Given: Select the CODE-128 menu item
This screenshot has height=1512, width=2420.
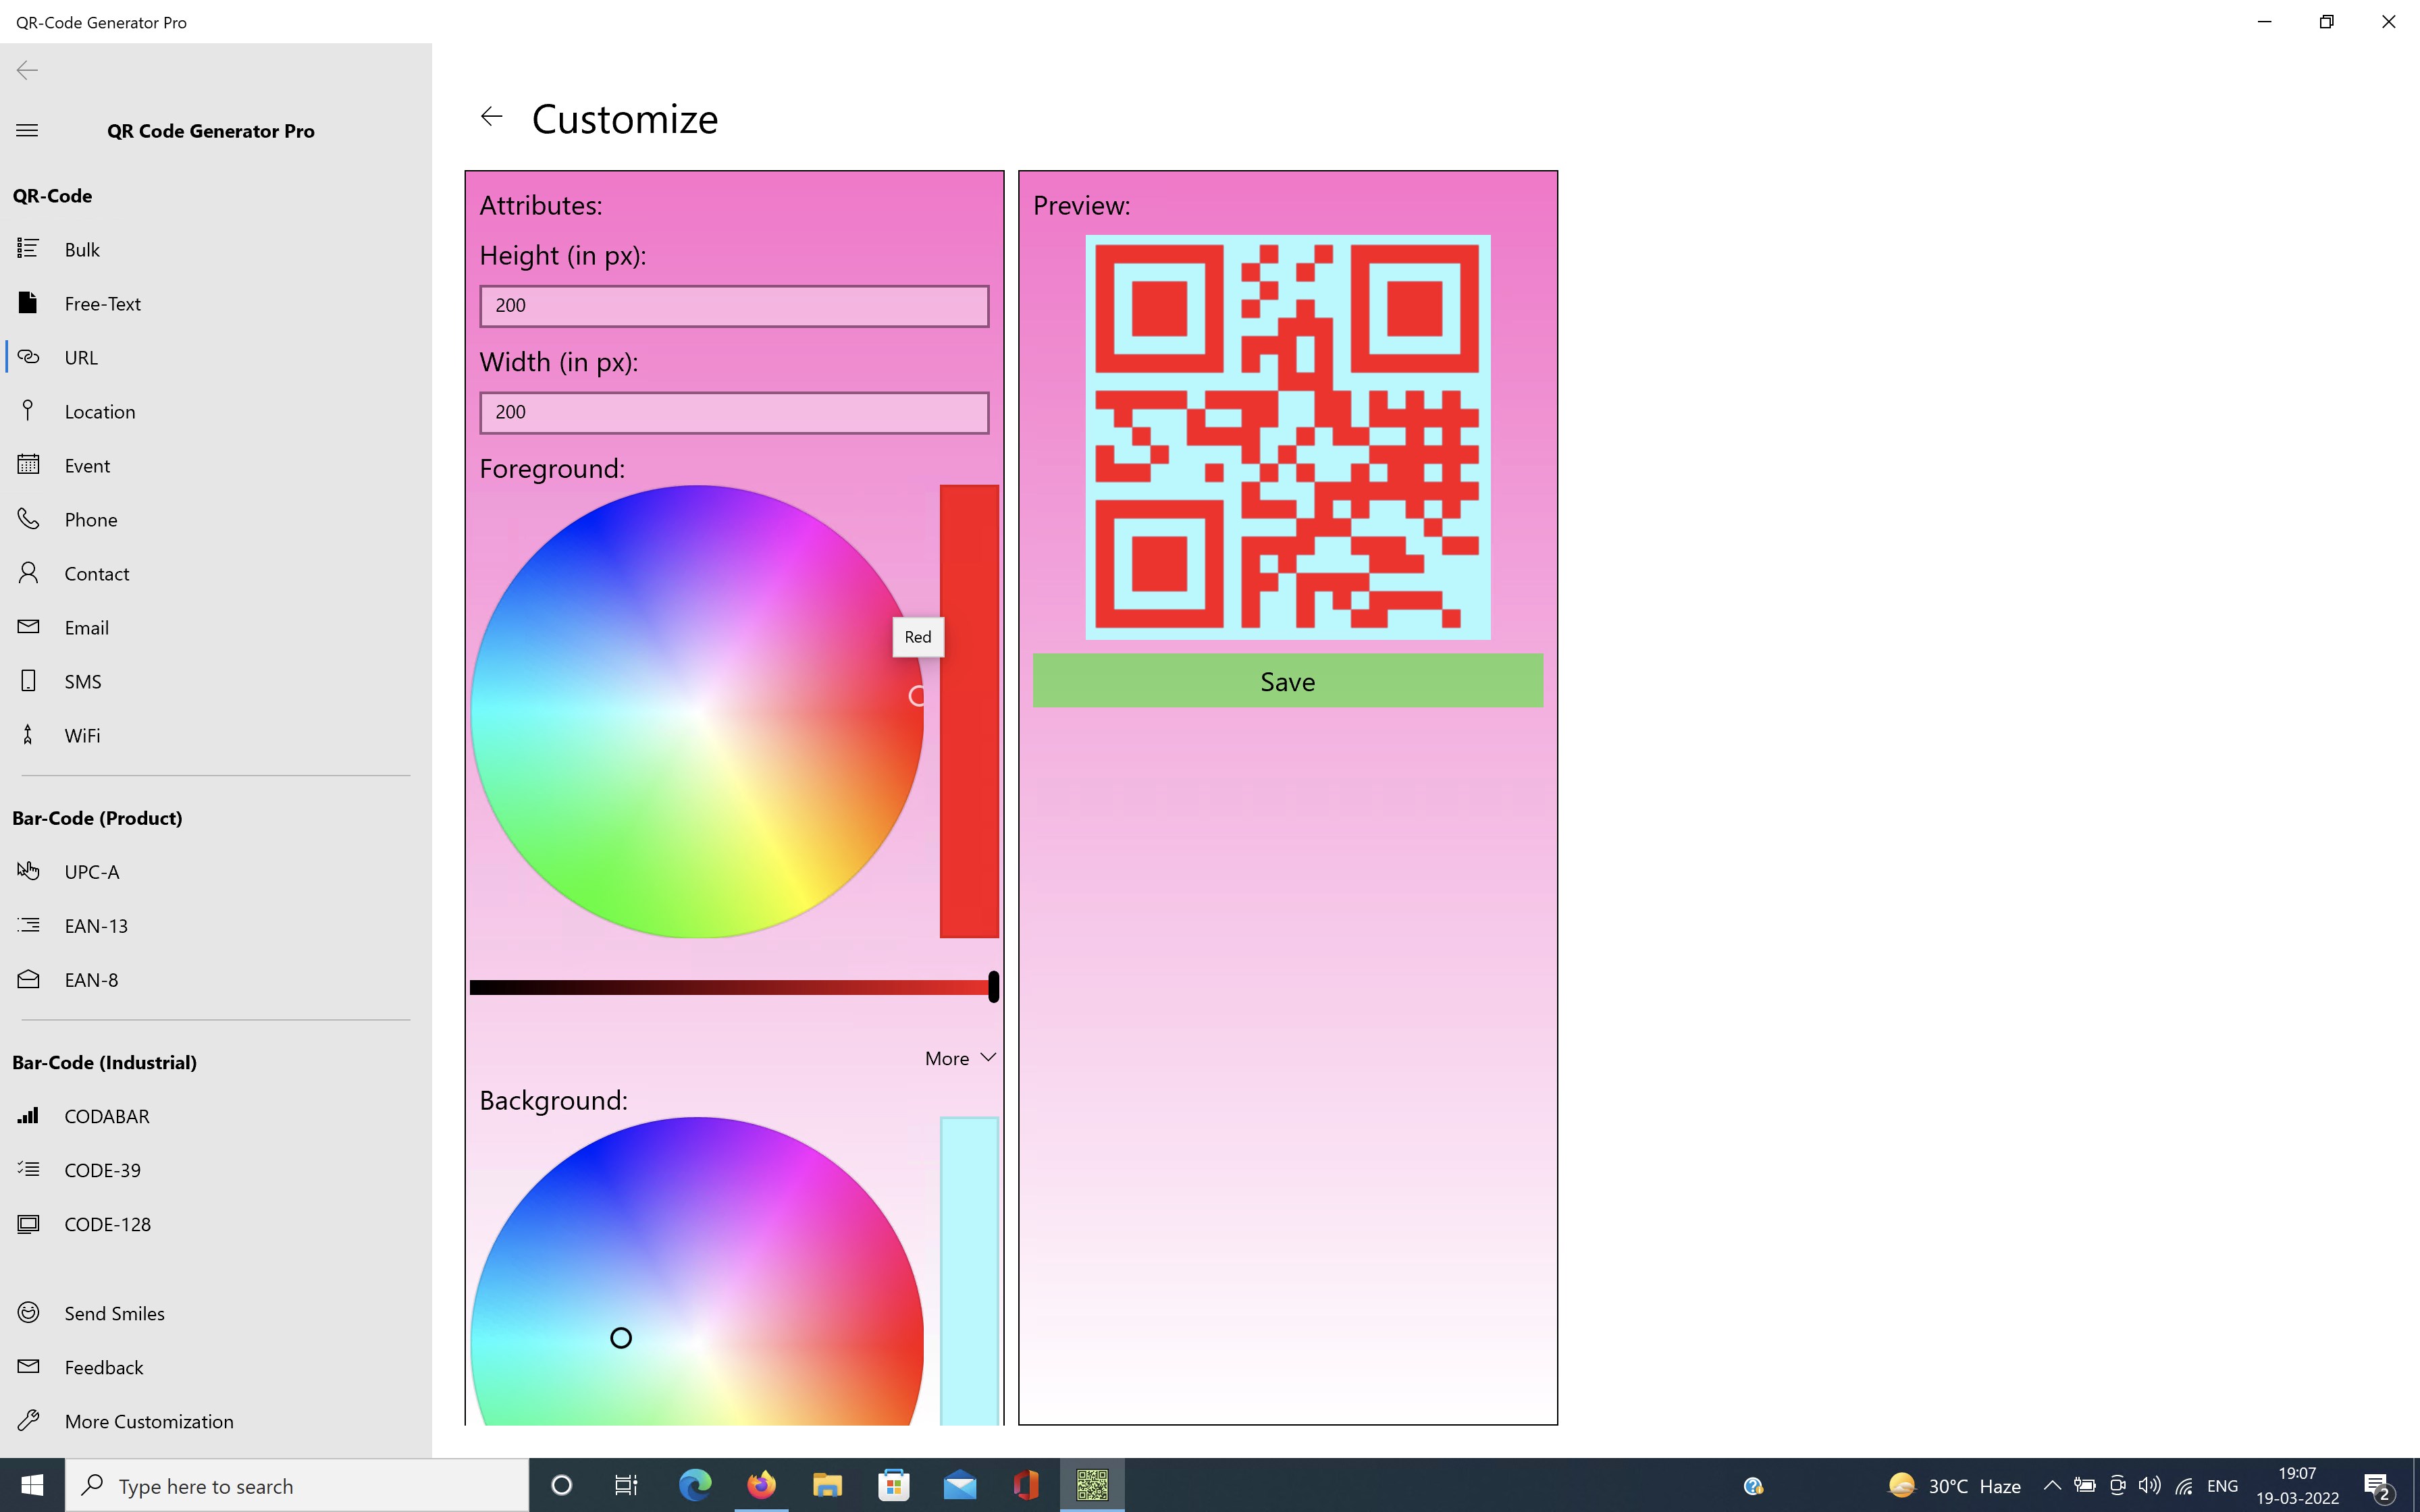Looking at the screenshot, I should click(x=216, y=1224).
